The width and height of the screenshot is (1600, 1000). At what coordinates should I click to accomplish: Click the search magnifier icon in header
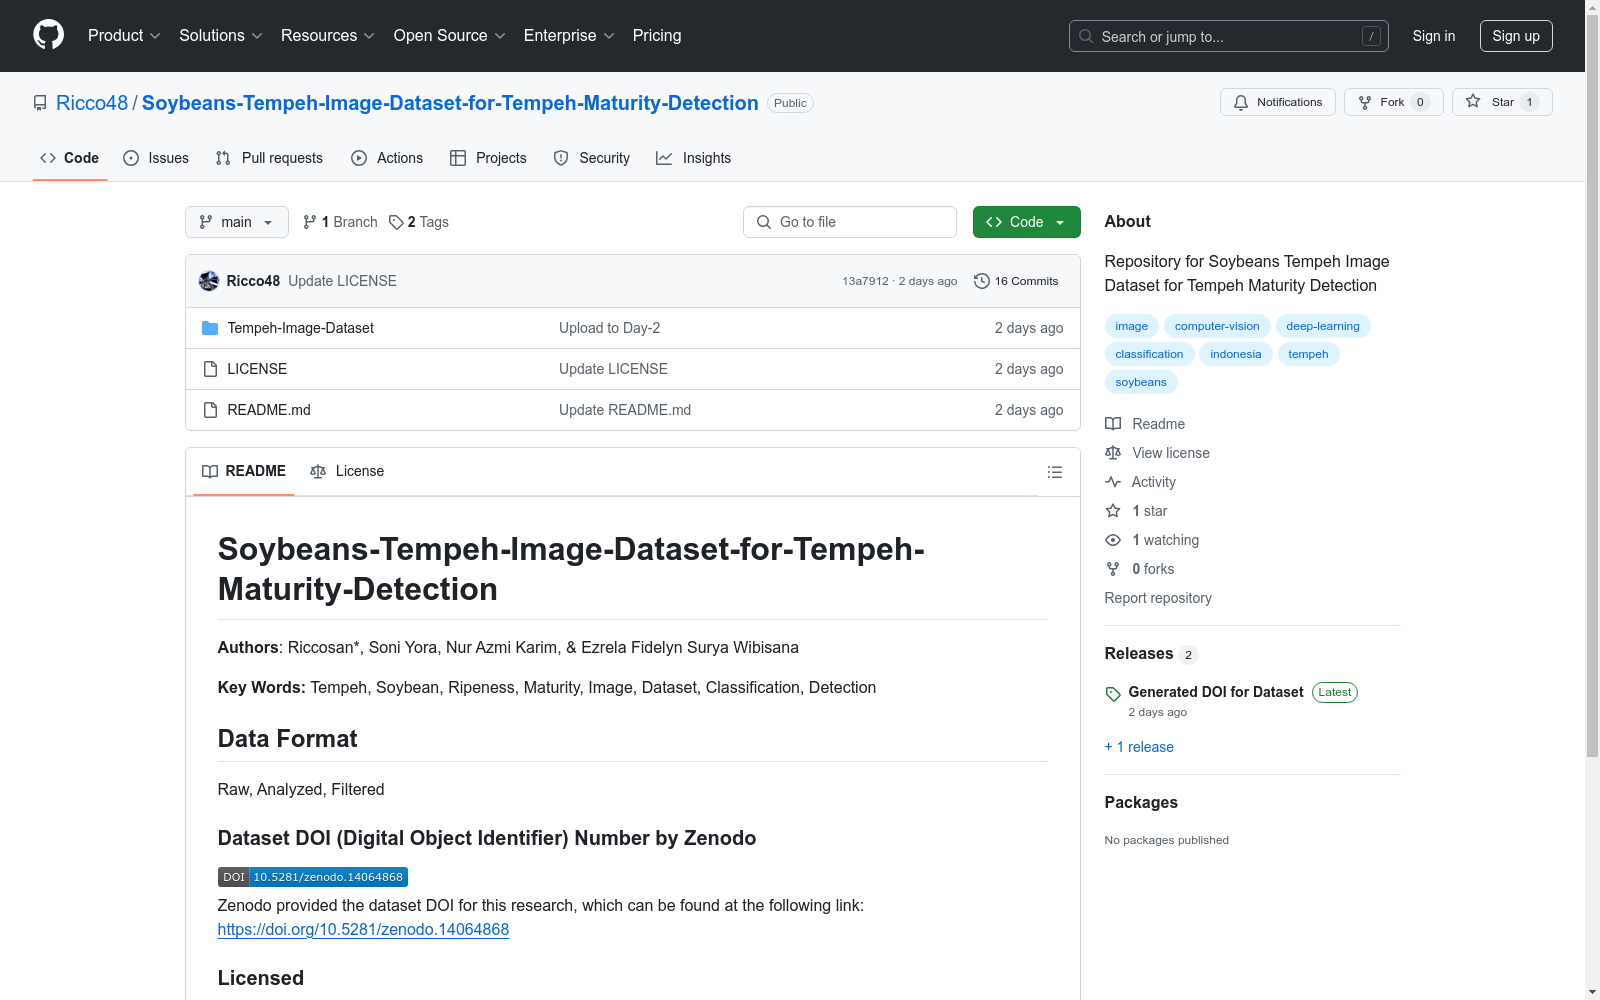1086,36
